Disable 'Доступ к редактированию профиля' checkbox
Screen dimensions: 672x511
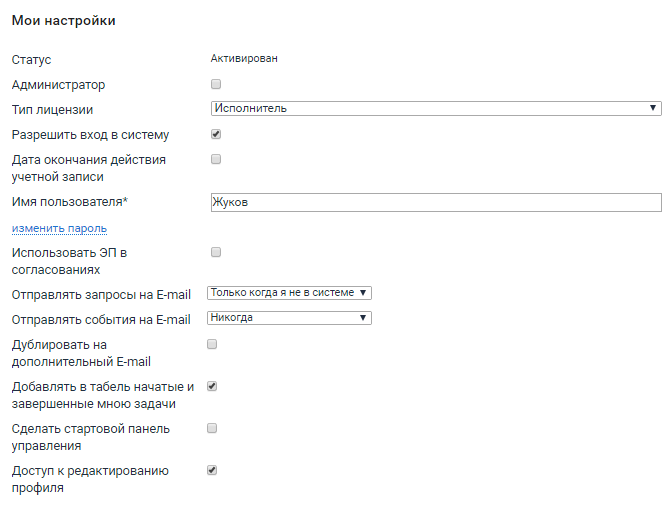click(x=211, y=470)
